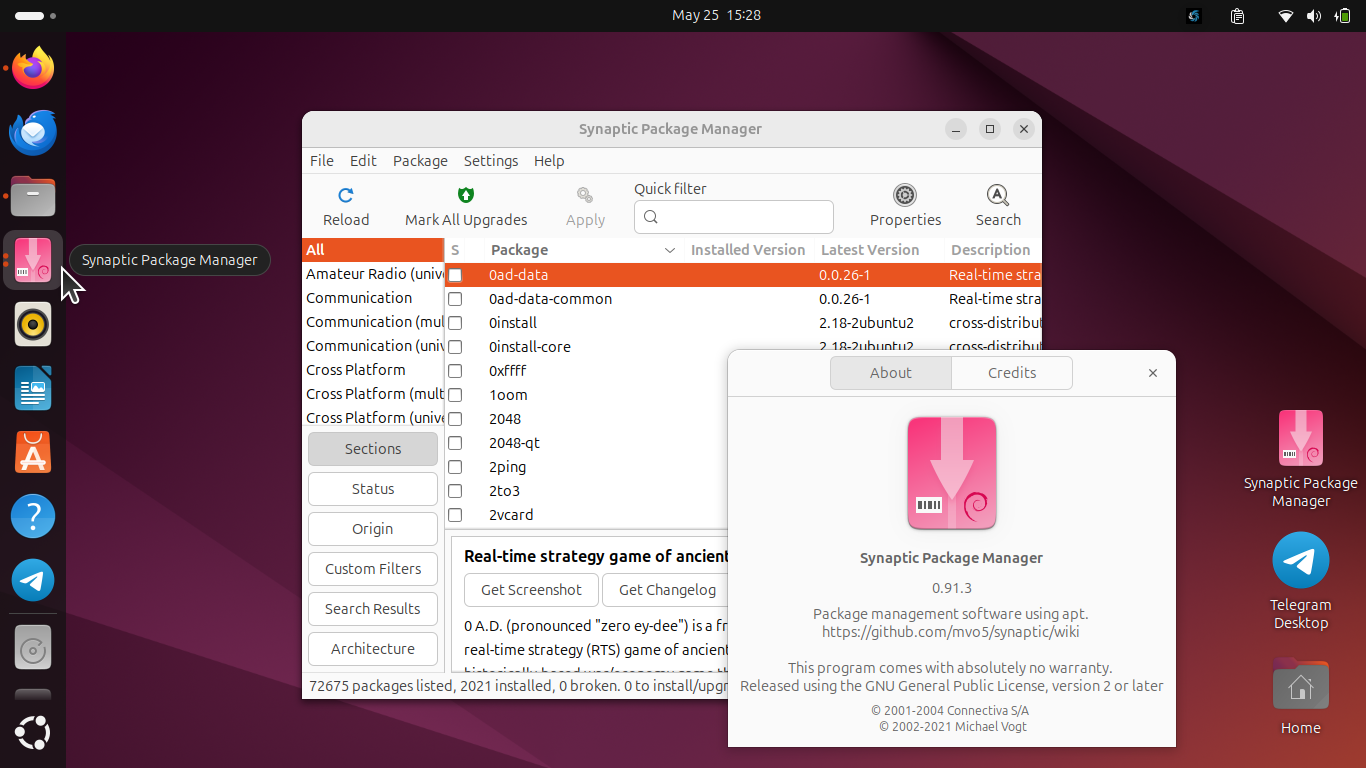Open the Package menu
The image size is (1366, 768).
[x=420, y=161]
